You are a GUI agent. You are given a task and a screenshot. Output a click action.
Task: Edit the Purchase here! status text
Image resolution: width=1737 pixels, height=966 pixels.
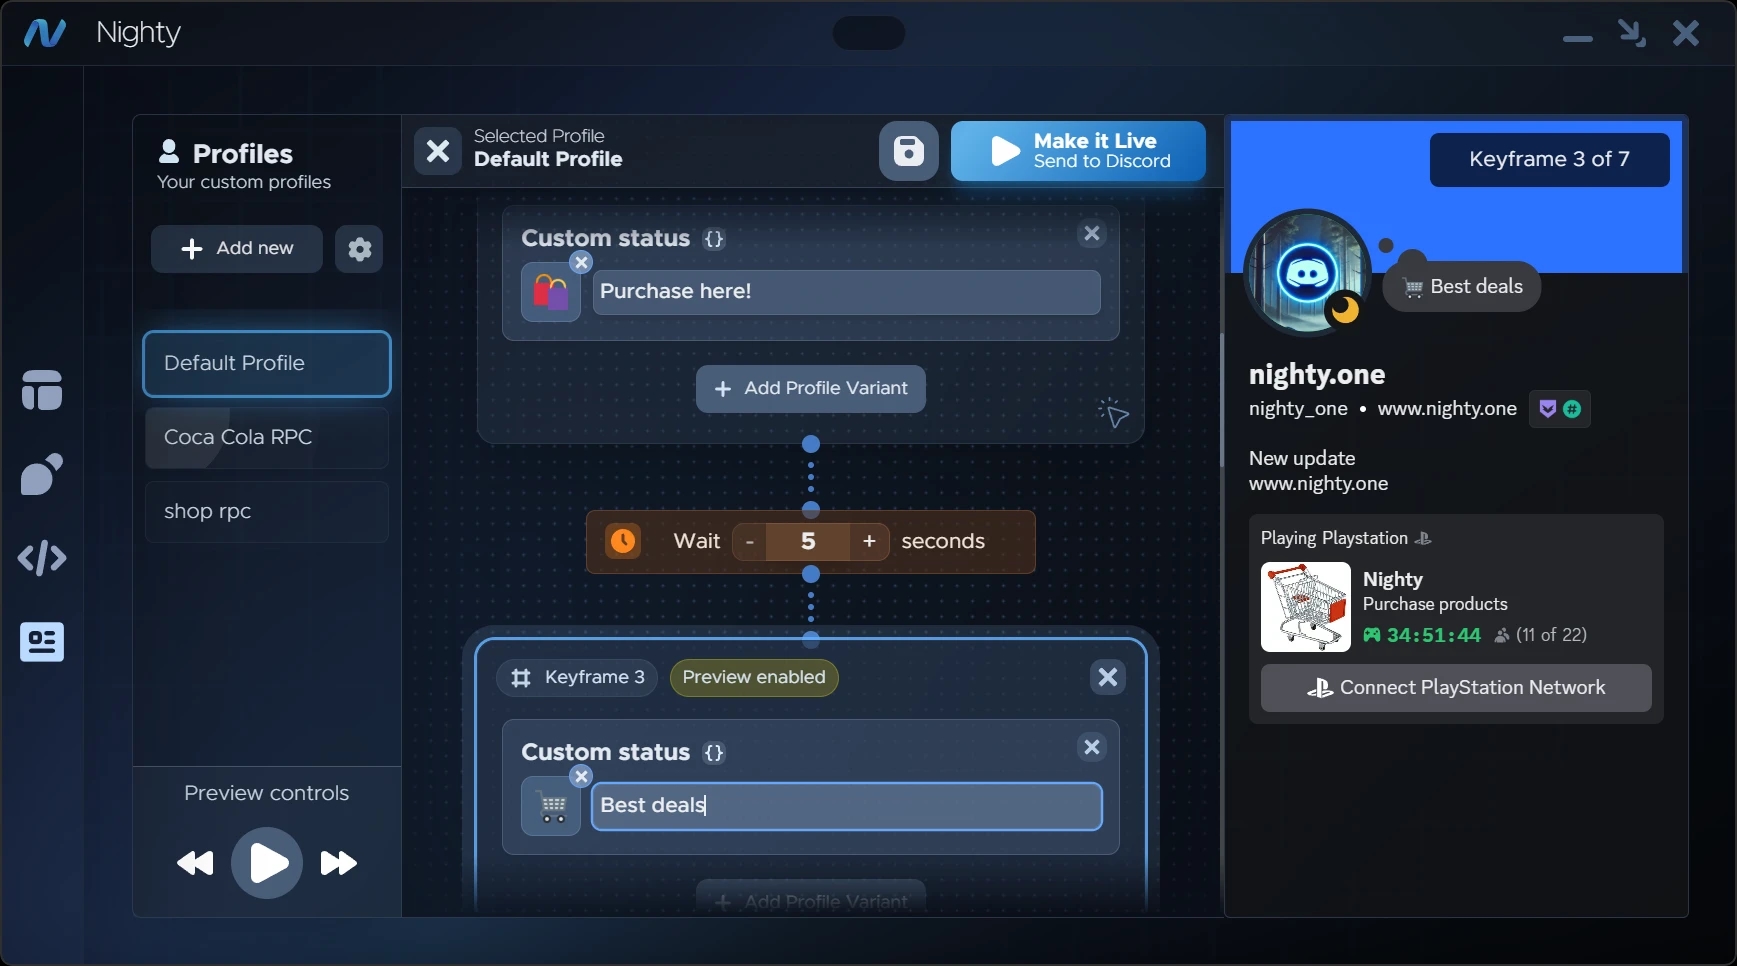(847, 292)
